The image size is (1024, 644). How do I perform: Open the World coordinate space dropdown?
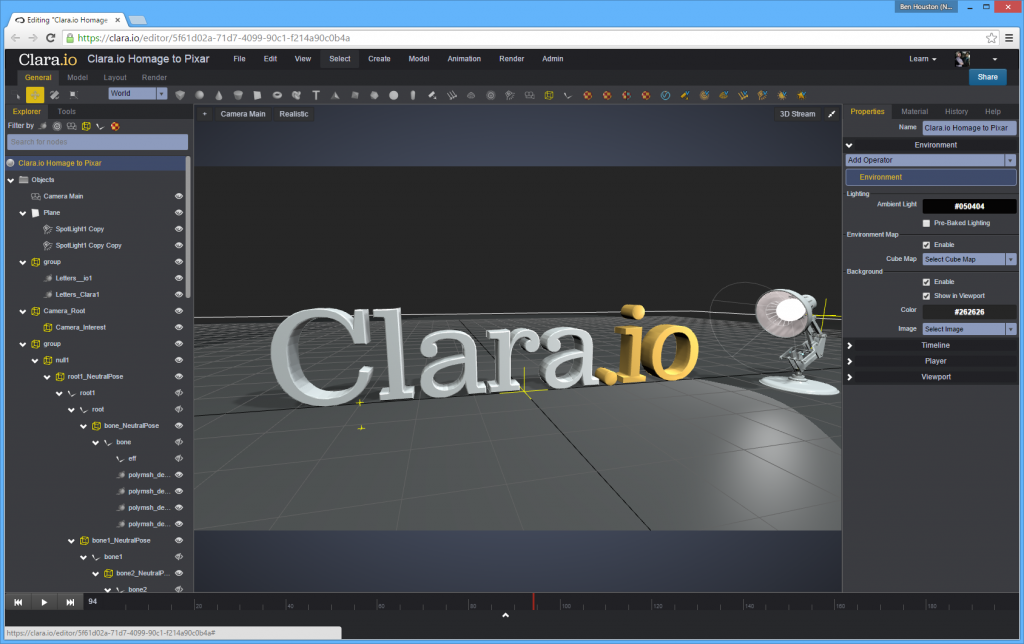138,93
